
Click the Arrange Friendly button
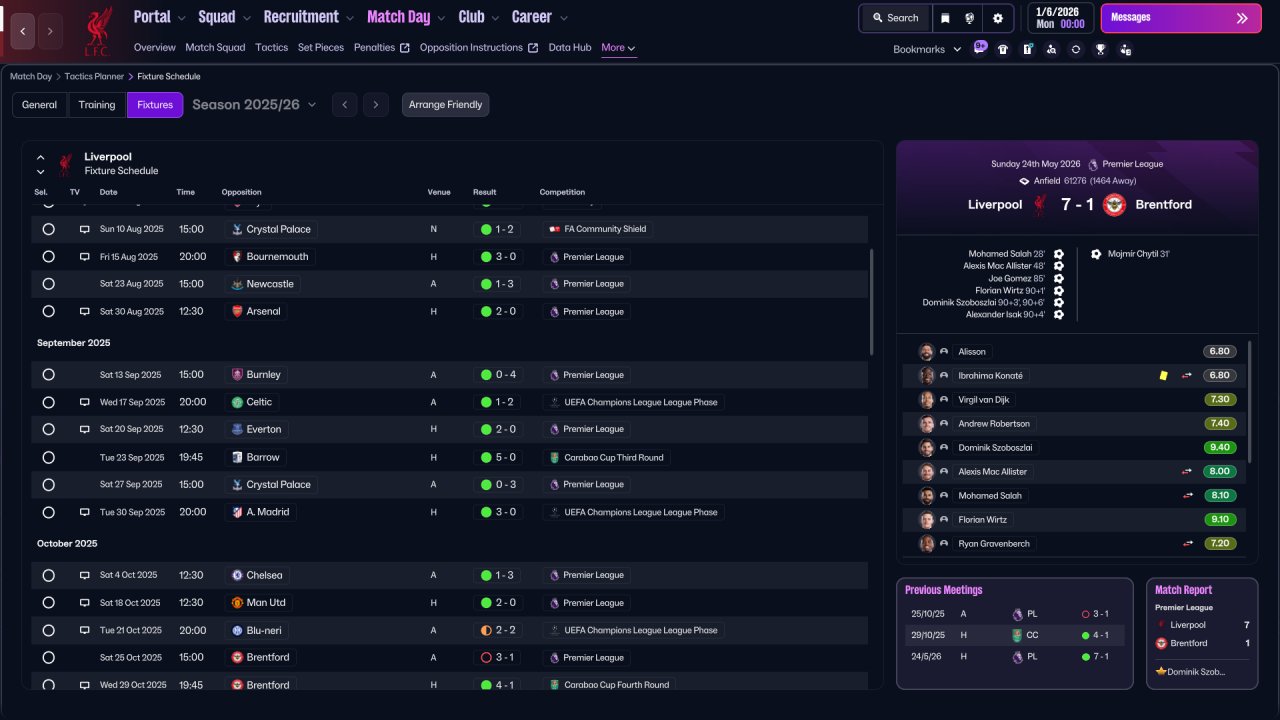click(445, 105)
